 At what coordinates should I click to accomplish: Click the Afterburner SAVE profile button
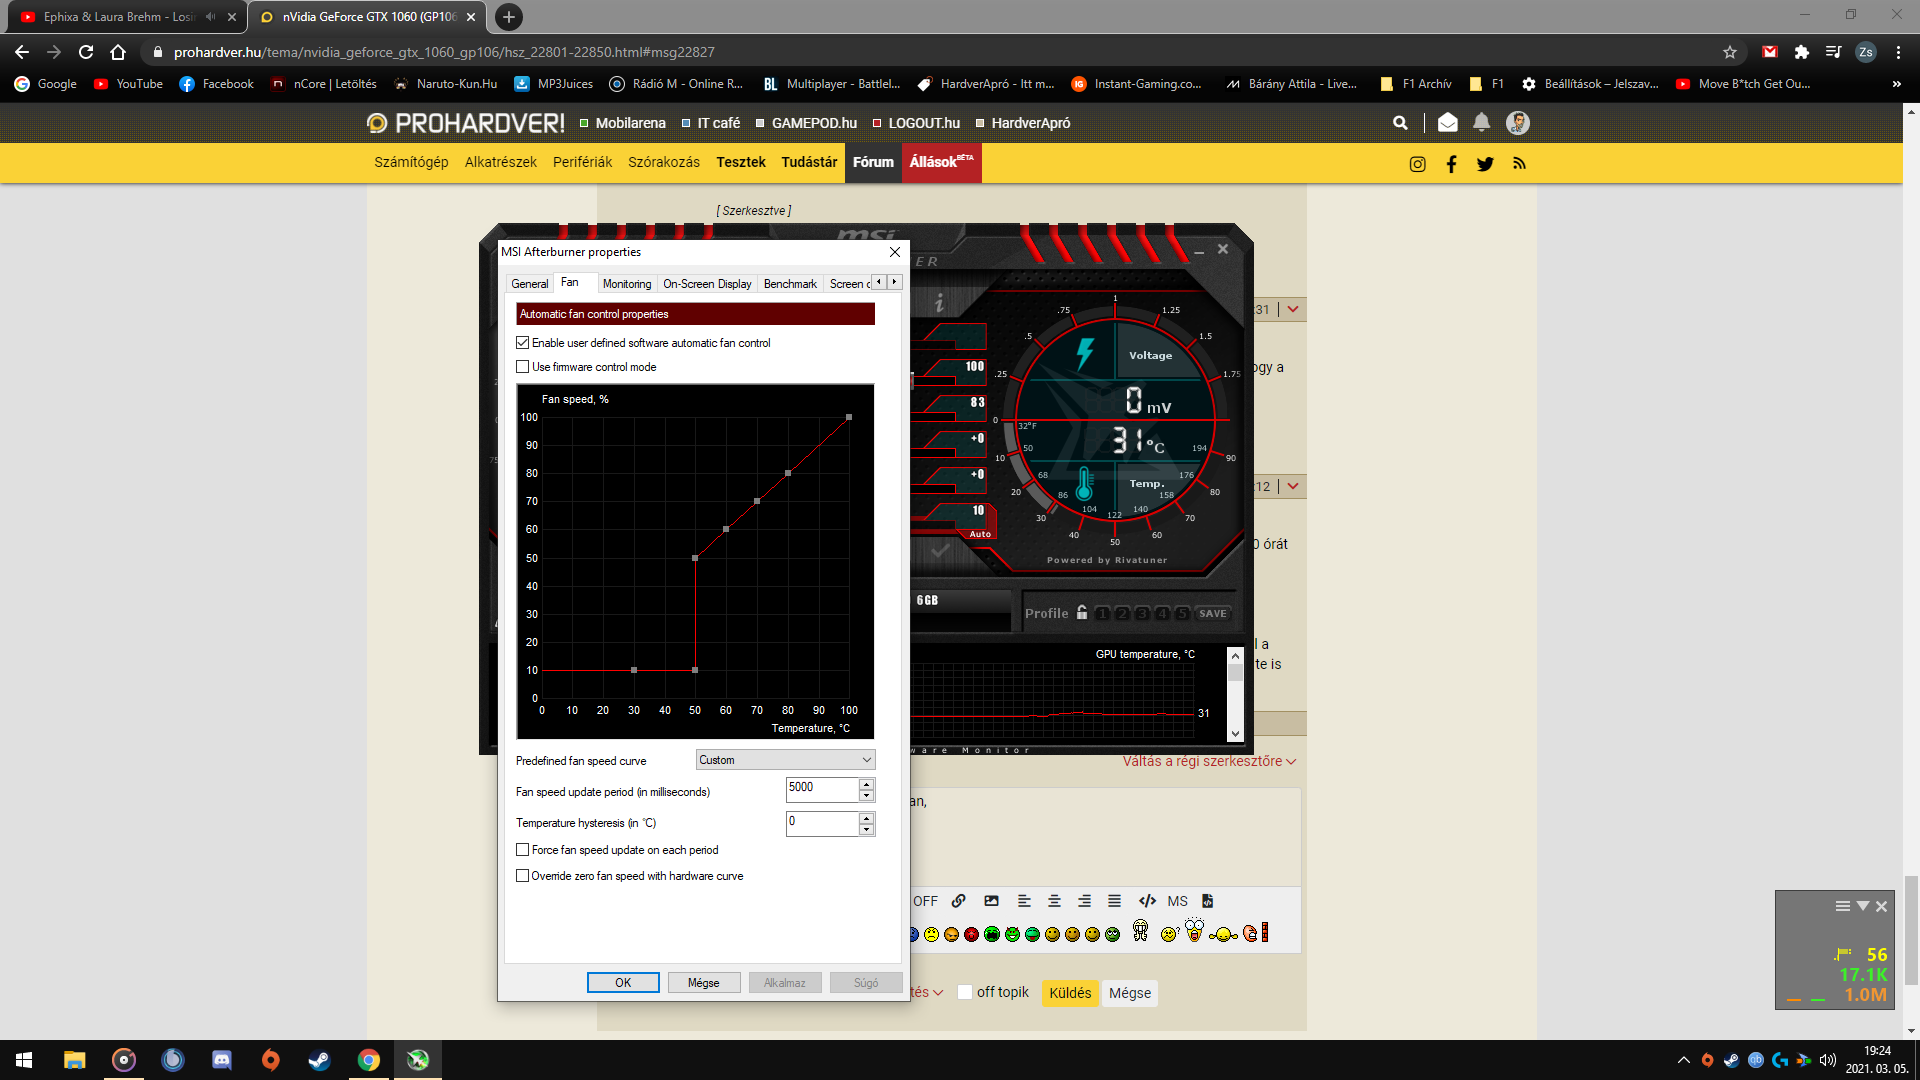(x=1213, y=614)
